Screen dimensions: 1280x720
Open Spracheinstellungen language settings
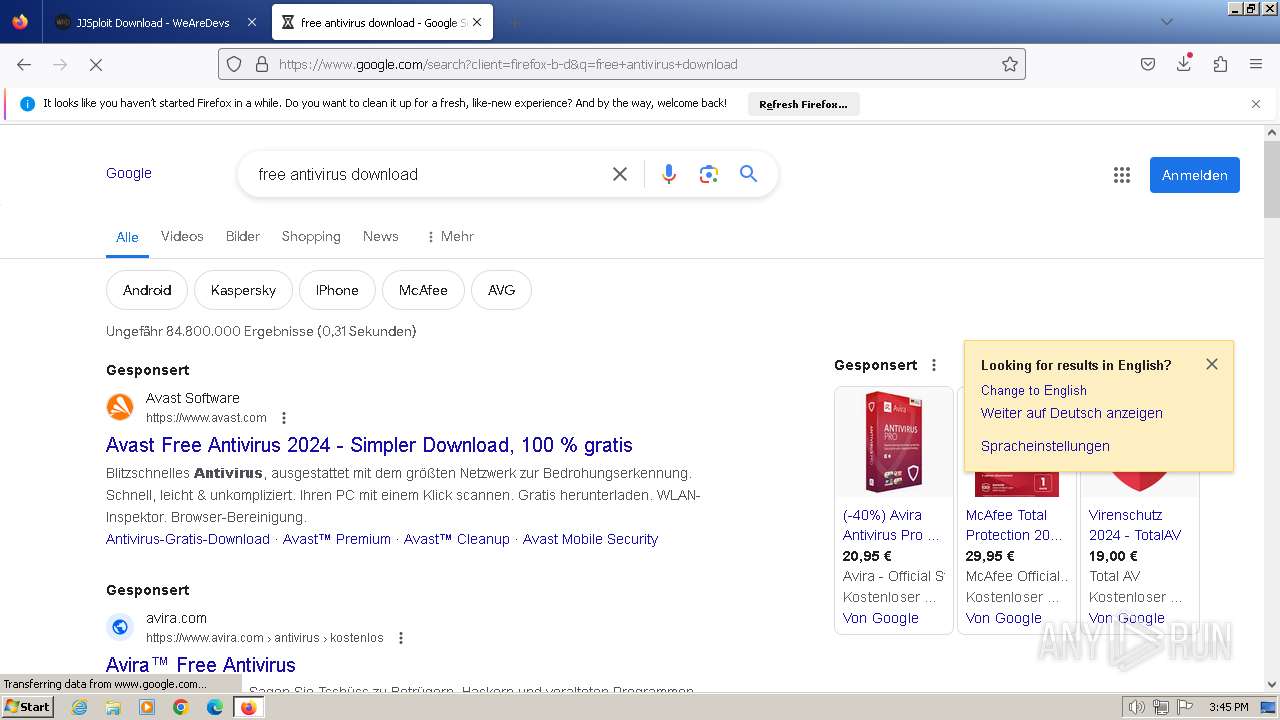click(1045, 446)
